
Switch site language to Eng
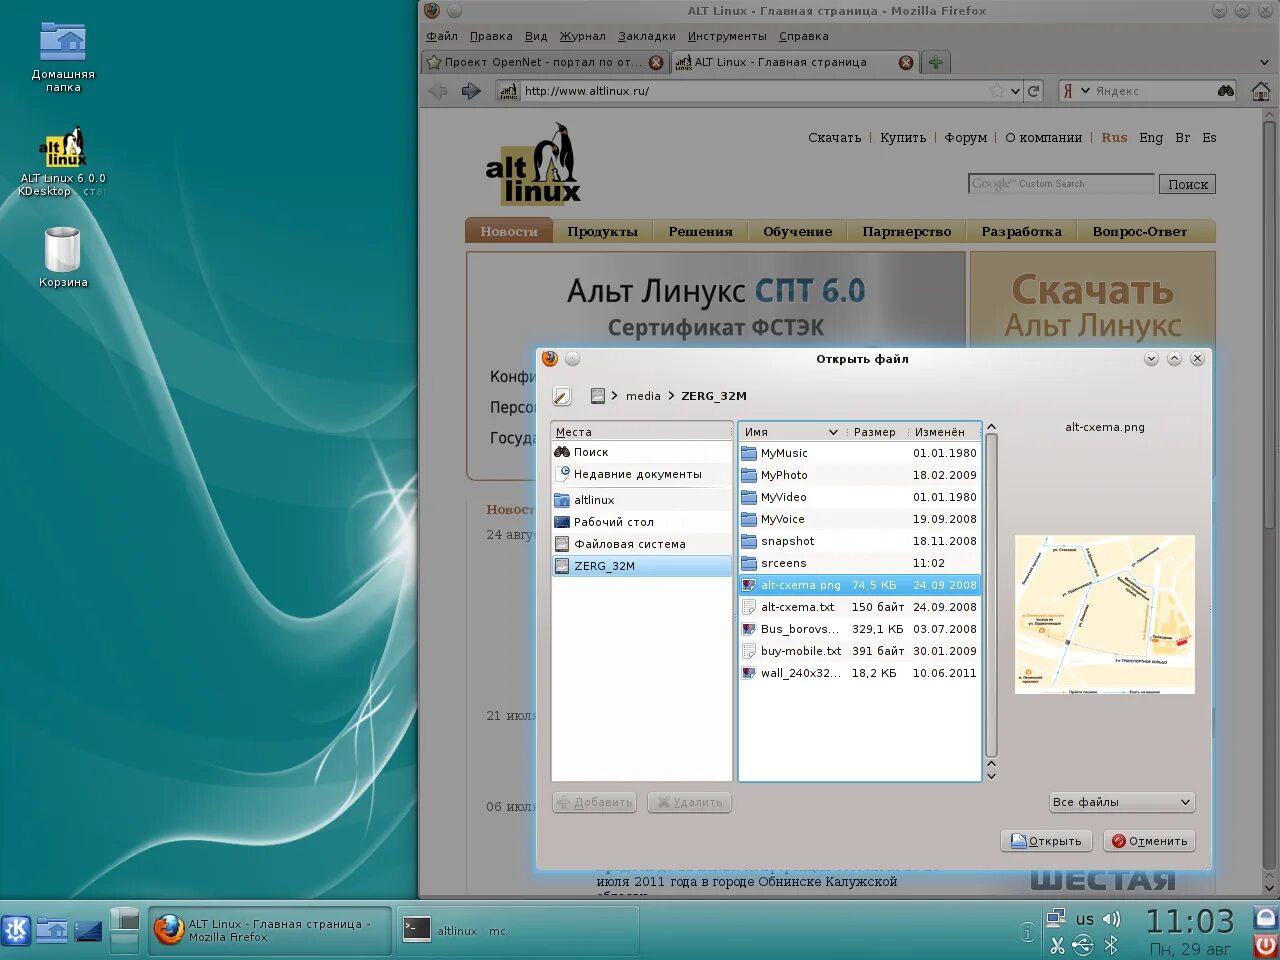point(1151,138)
